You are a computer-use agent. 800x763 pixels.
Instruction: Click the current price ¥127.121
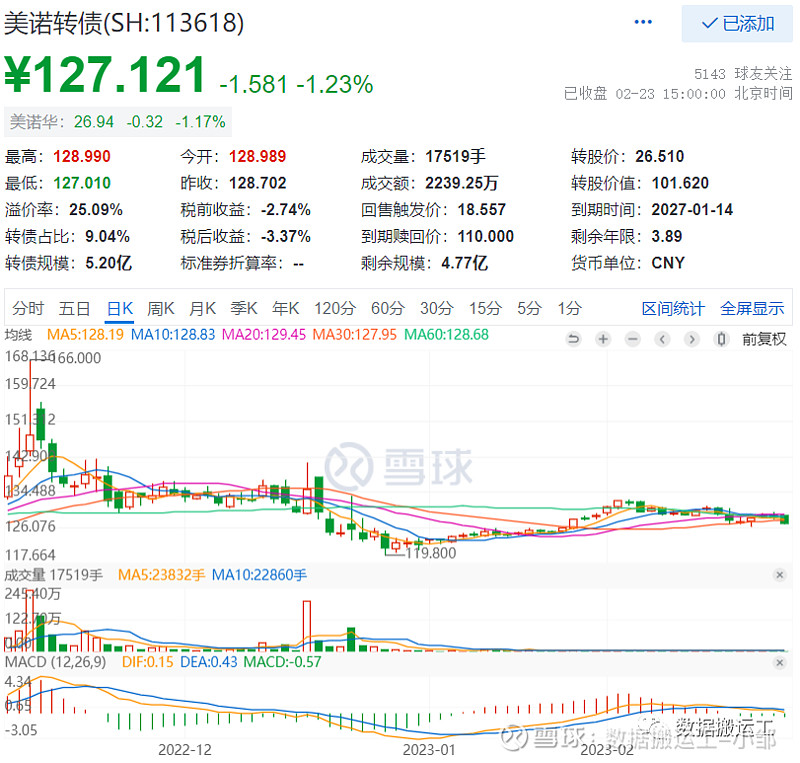click(105, 75)
